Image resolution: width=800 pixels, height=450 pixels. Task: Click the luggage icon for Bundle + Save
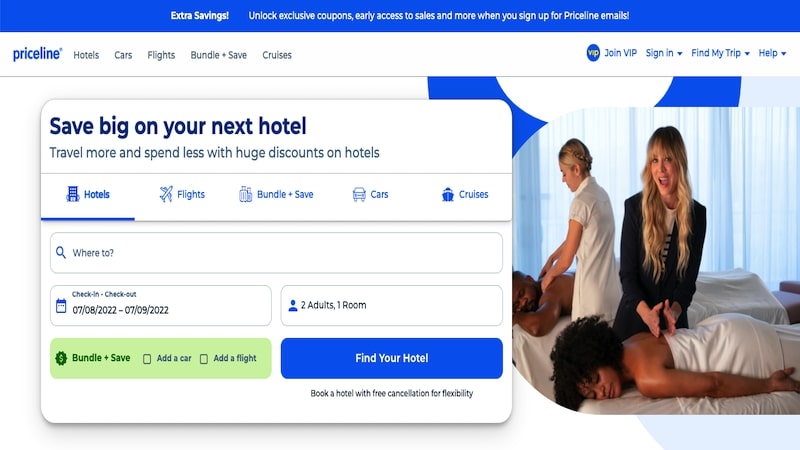pos(245,194)
